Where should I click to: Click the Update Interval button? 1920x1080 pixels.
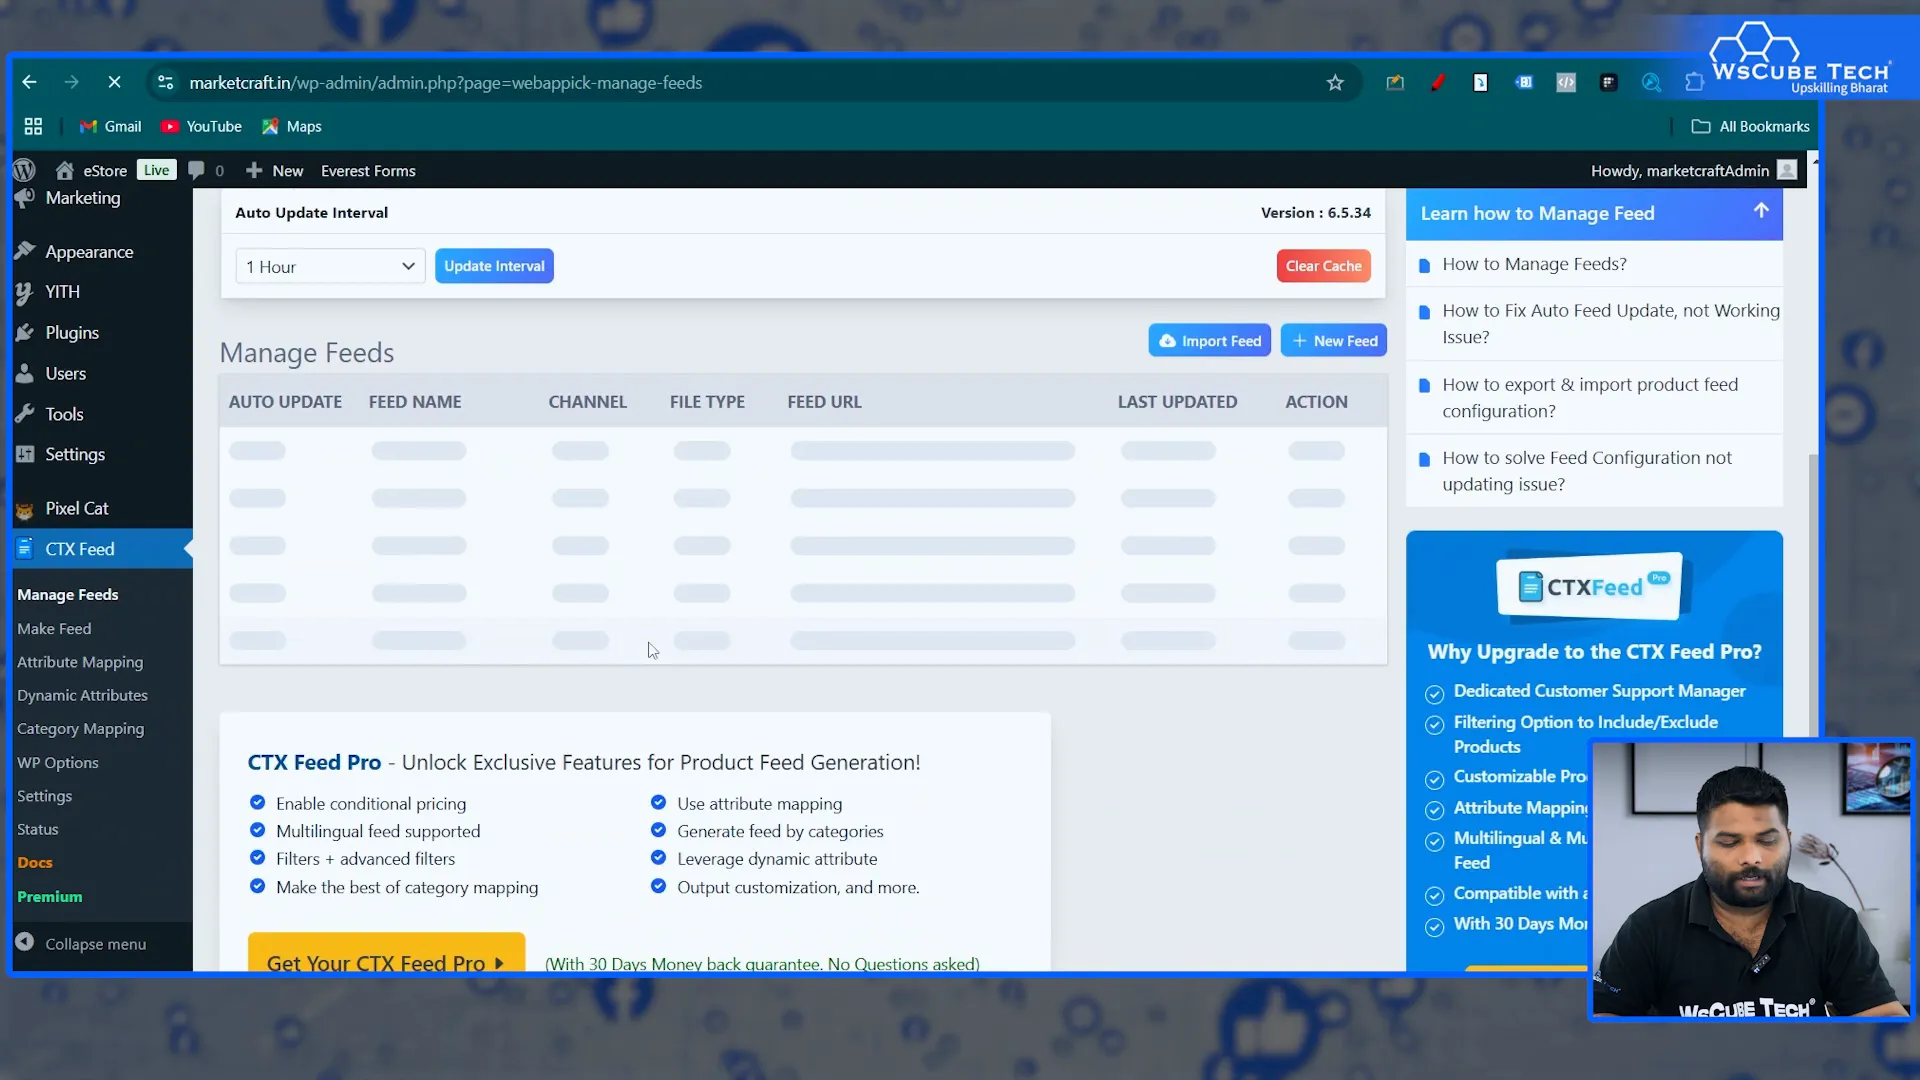494,266
